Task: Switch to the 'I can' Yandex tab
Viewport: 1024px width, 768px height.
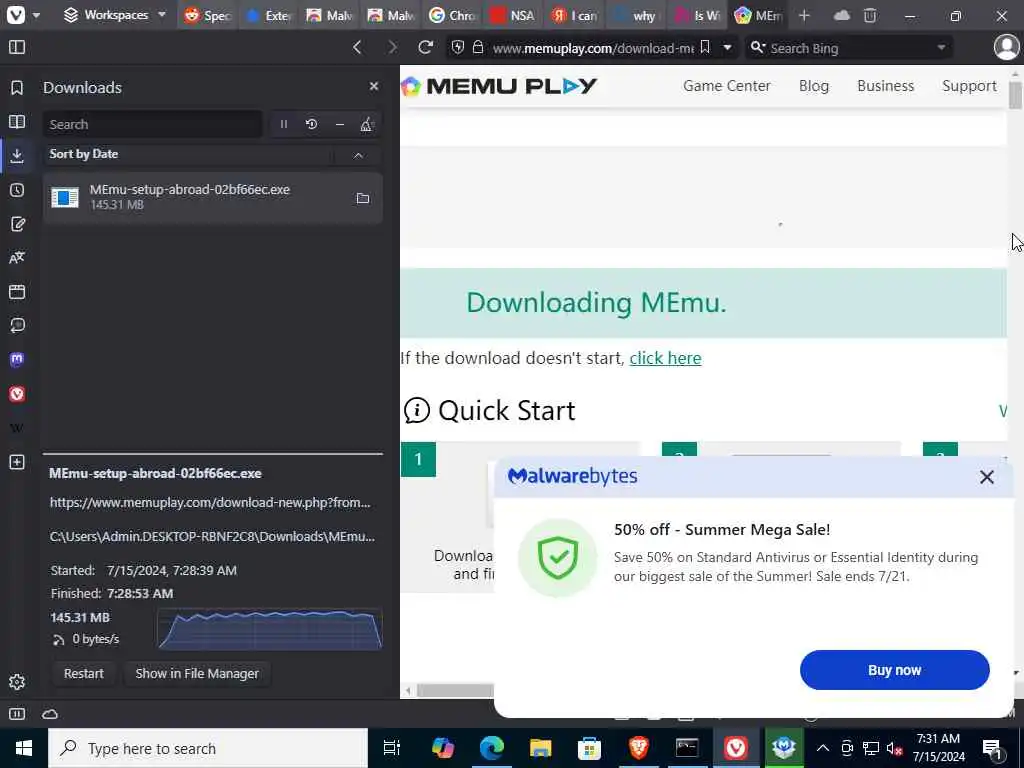Action: (x=575, y=15)
